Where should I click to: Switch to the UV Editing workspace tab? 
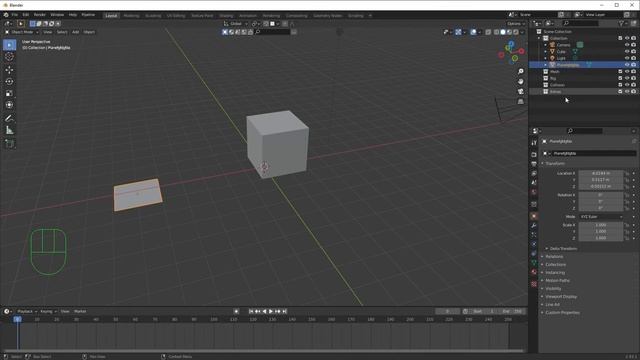(x=176, y=16)
